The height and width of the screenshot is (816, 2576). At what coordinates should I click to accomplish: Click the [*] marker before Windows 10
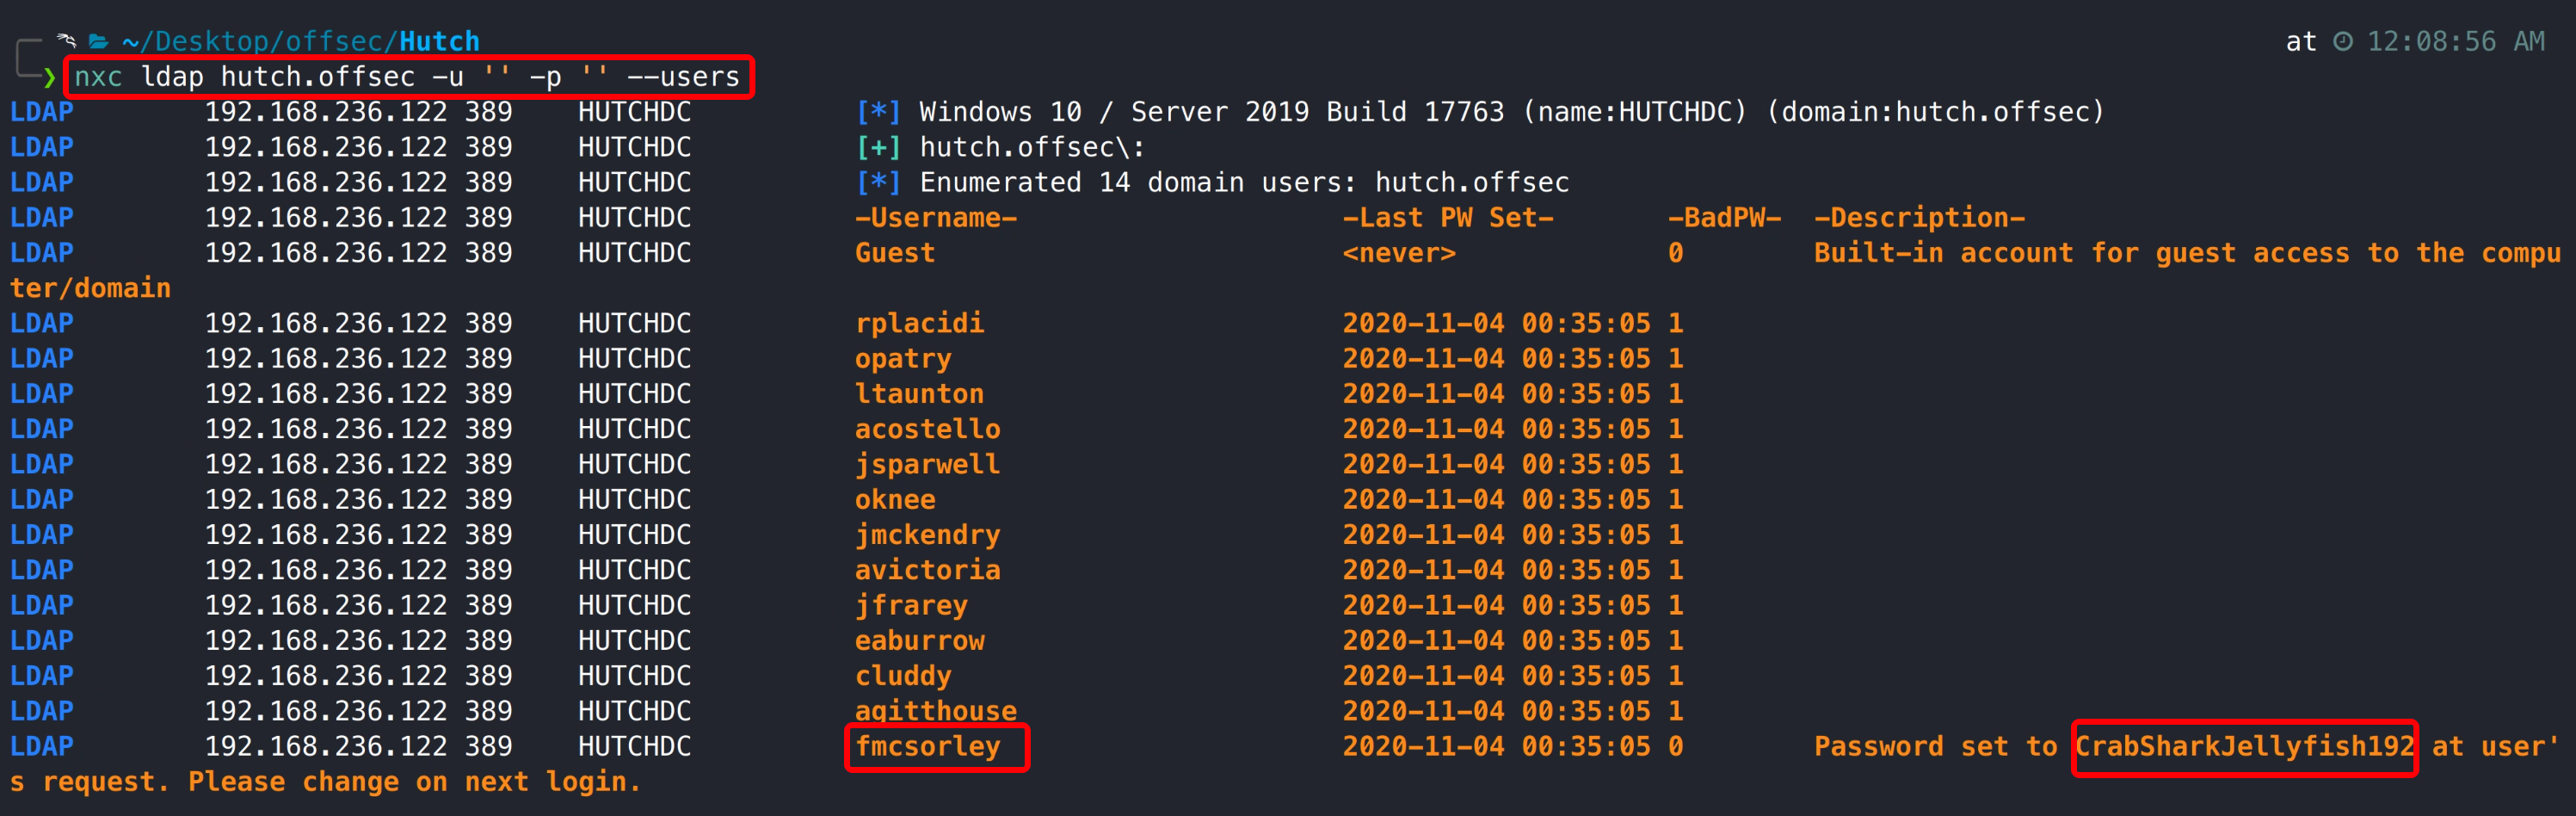[x=878, y=112]
